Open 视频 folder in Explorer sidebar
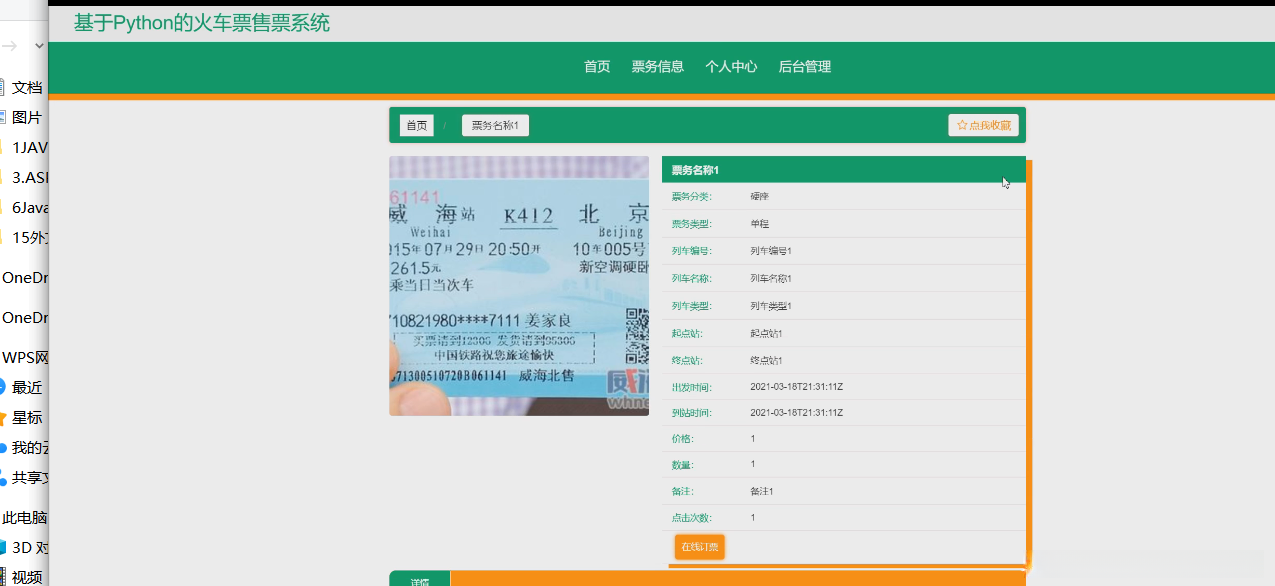 pyautogui.click(x=26, y=576)
